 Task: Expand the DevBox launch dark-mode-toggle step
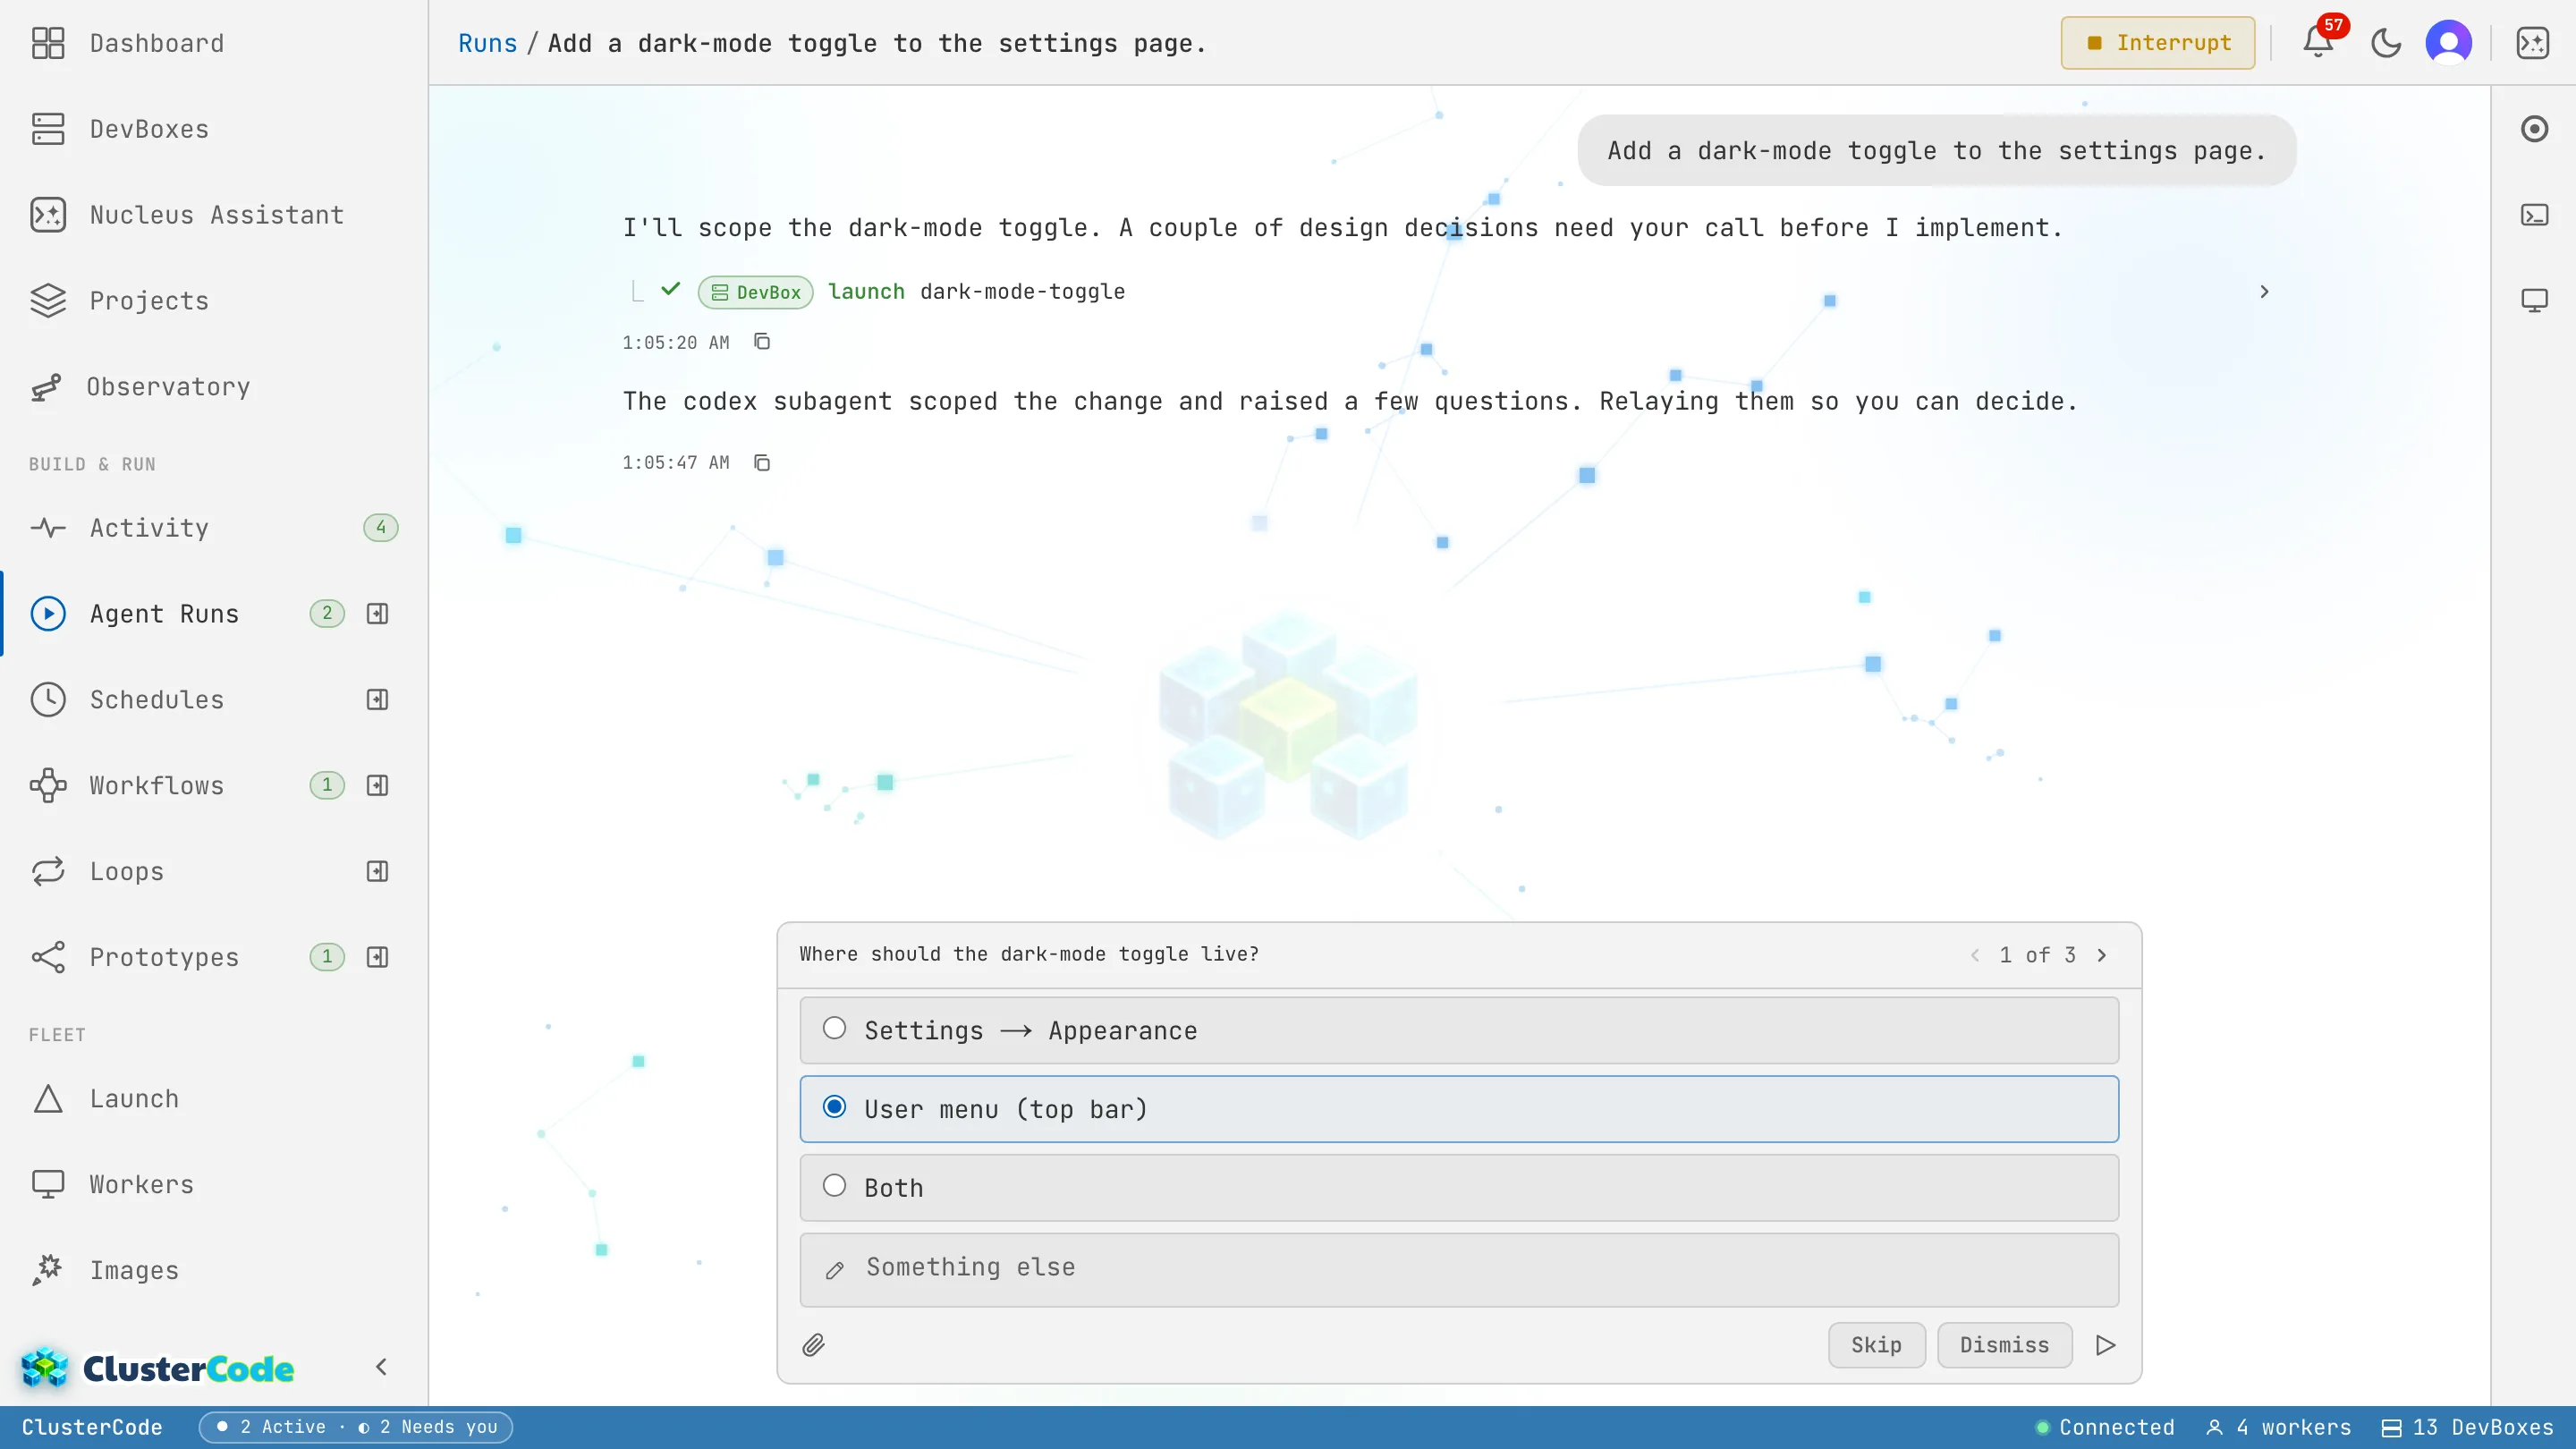point(2264,292)
